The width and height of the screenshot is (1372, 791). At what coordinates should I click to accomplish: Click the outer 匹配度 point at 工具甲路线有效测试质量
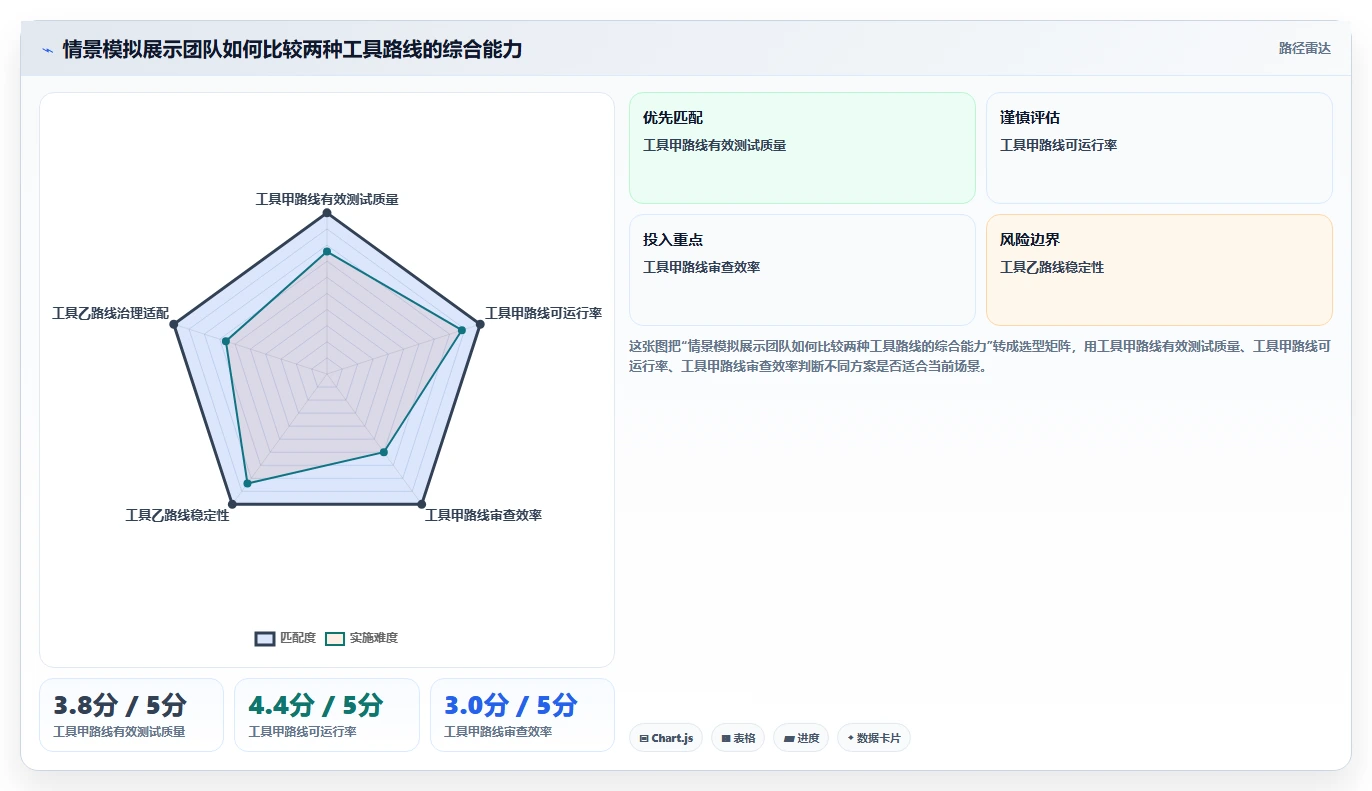[x=327, y=214]
